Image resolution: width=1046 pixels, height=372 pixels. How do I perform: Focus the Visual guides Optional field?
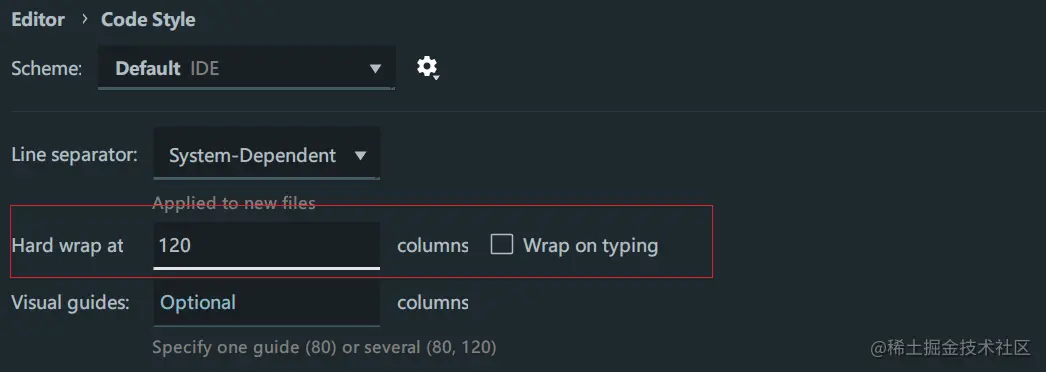pyautogui.click(x=267, y=303)
